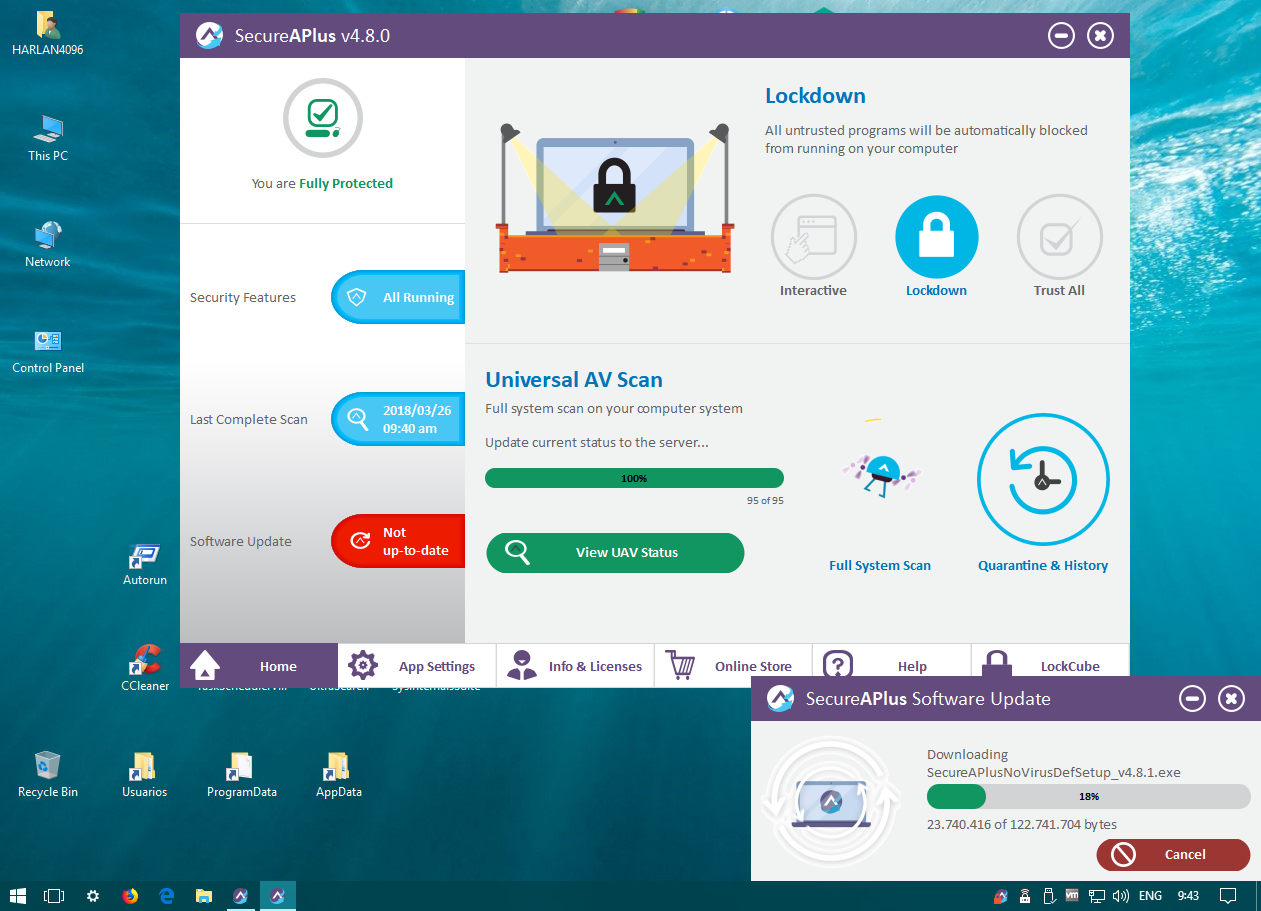The height and width of the screenshot is (911, 1261).
Task: Open the Action Center notifications icon
Action: (1229, 896)
